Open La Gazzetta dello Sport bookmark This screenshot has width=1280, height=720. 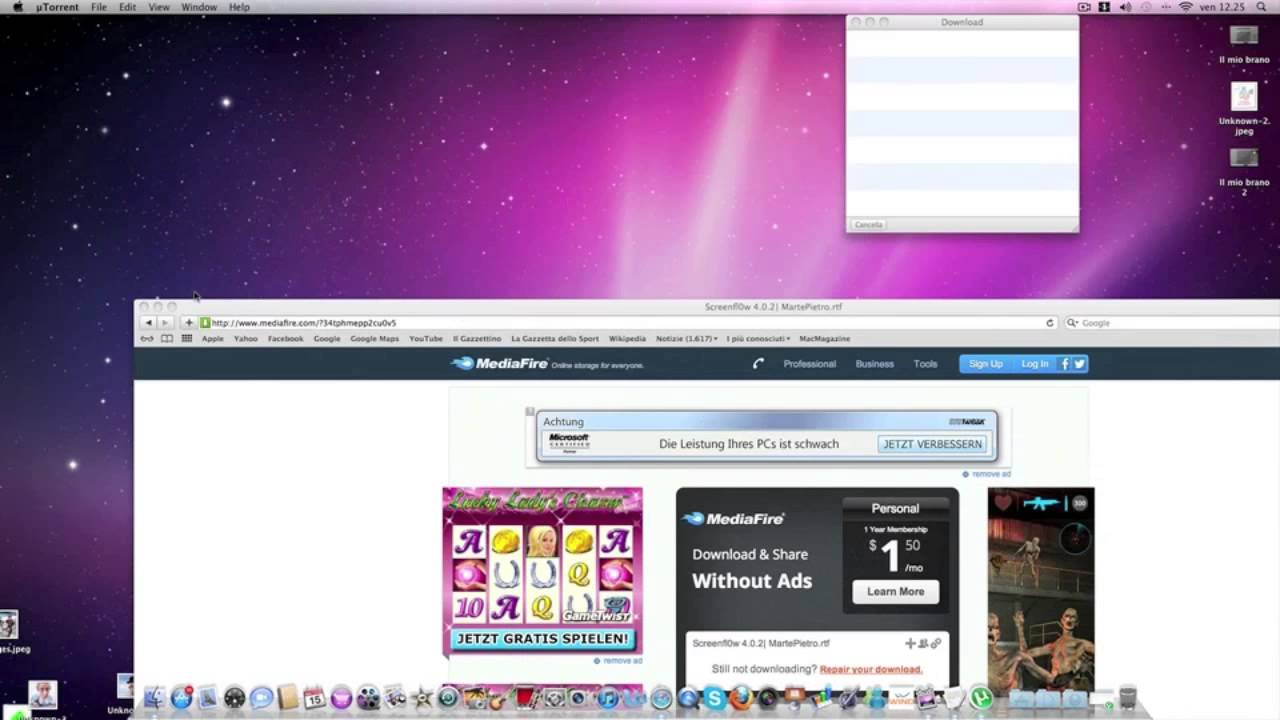pos(555,339)
